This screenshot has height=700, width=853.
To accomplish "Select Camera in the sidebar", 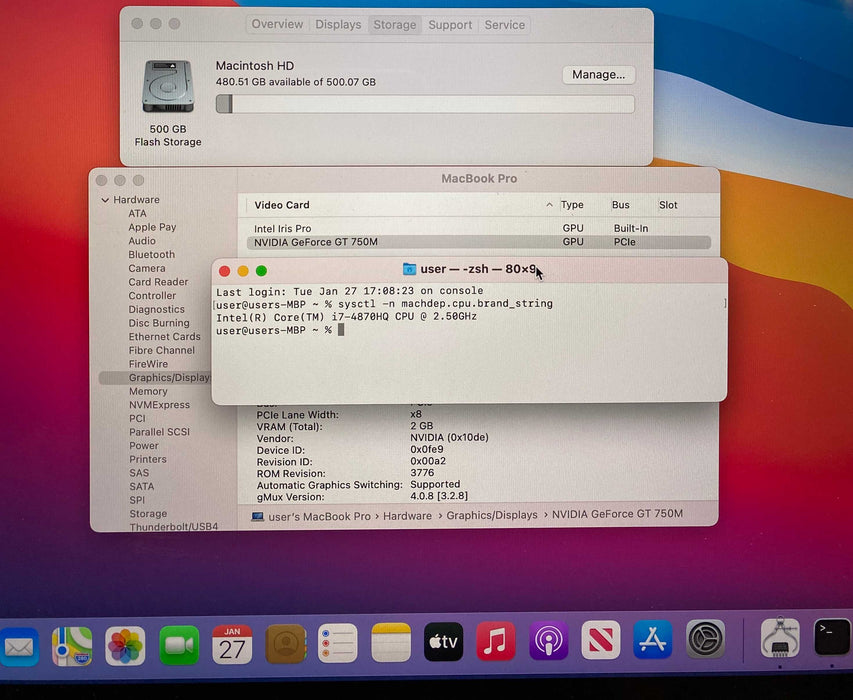I will click(147, 268).
